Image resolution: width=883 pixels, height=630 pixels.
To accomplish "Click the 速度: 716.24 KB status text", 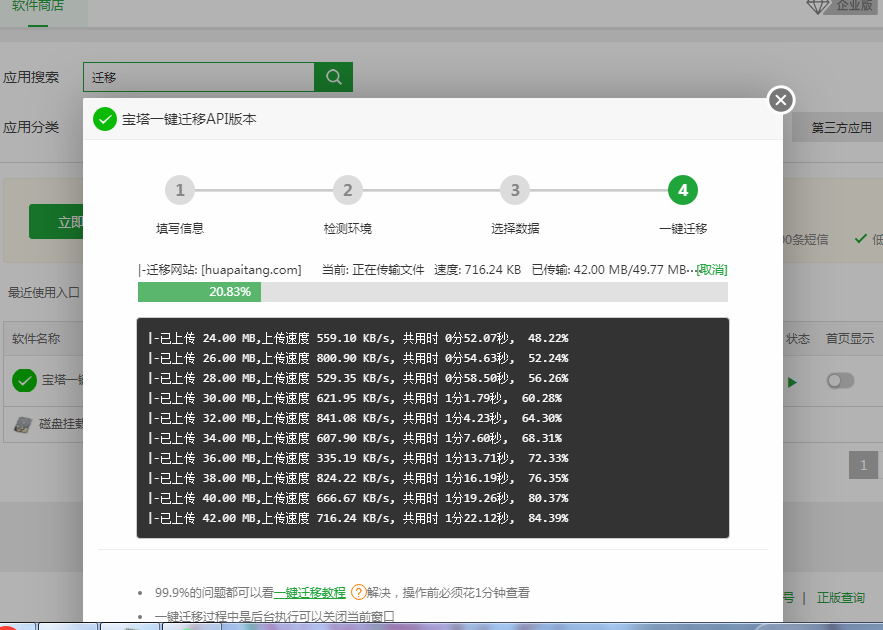I will (477, 270).
